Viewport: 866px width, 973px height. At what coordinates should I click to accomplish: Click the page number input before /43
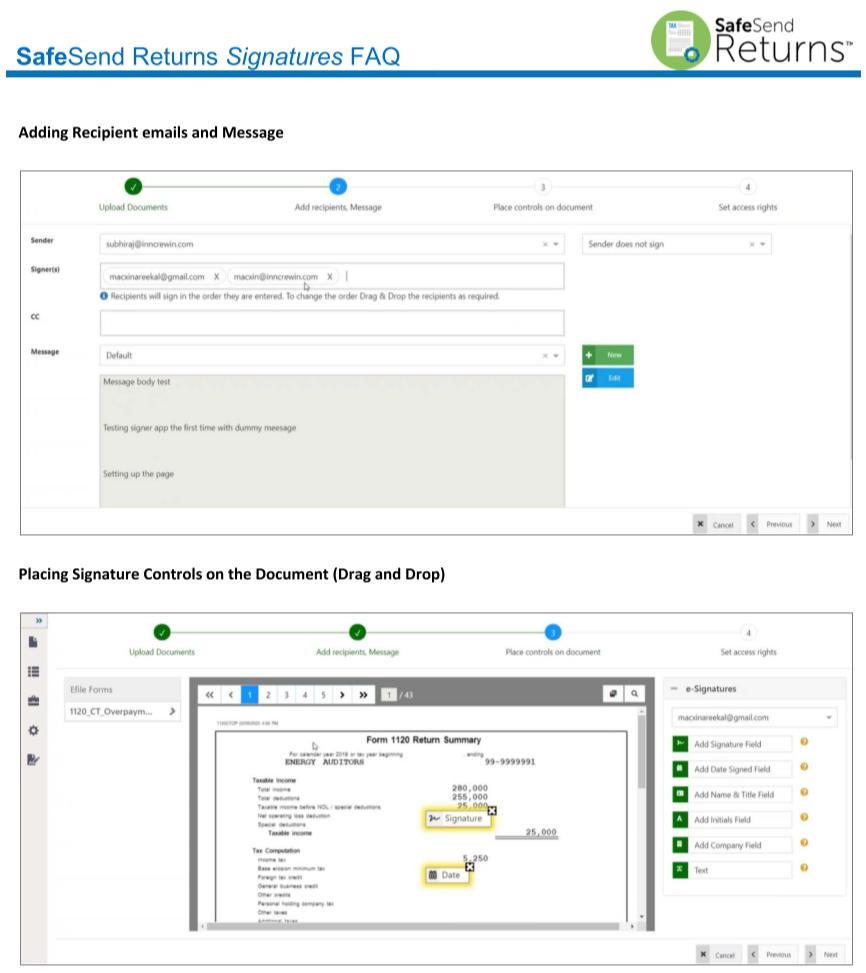tap(388, 694)
